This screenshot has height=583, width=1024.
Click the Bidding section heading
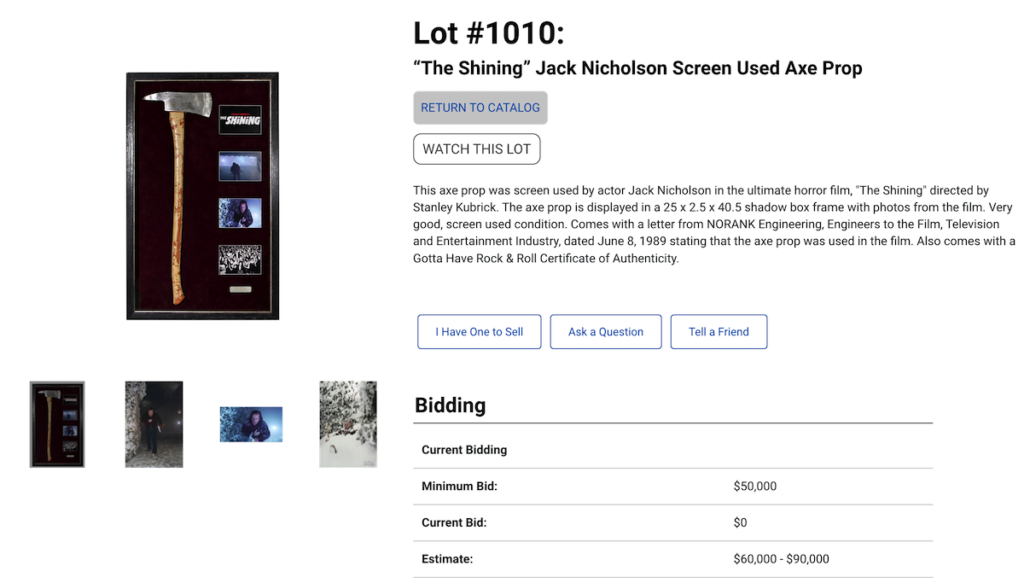tap(451, 405)
